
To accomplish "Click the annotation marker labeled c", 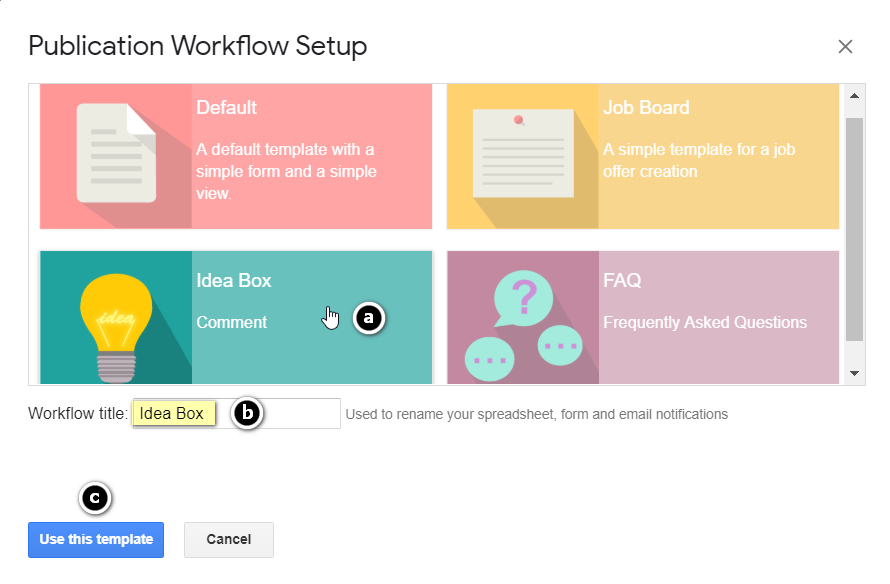I will coord(94,497).
